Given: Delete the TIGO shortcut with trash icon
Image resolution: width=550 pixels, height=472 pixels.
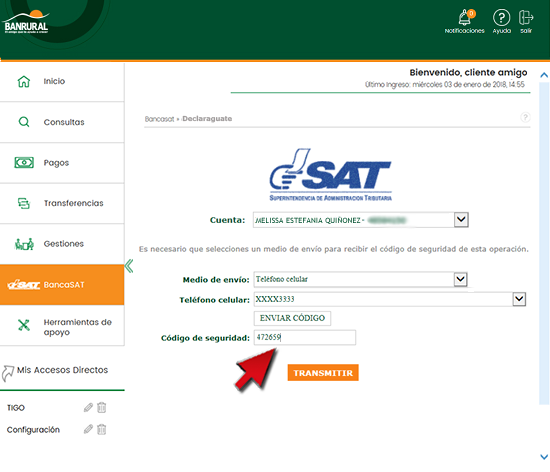Looking at the screenshot, I should [x=101, y=407].
